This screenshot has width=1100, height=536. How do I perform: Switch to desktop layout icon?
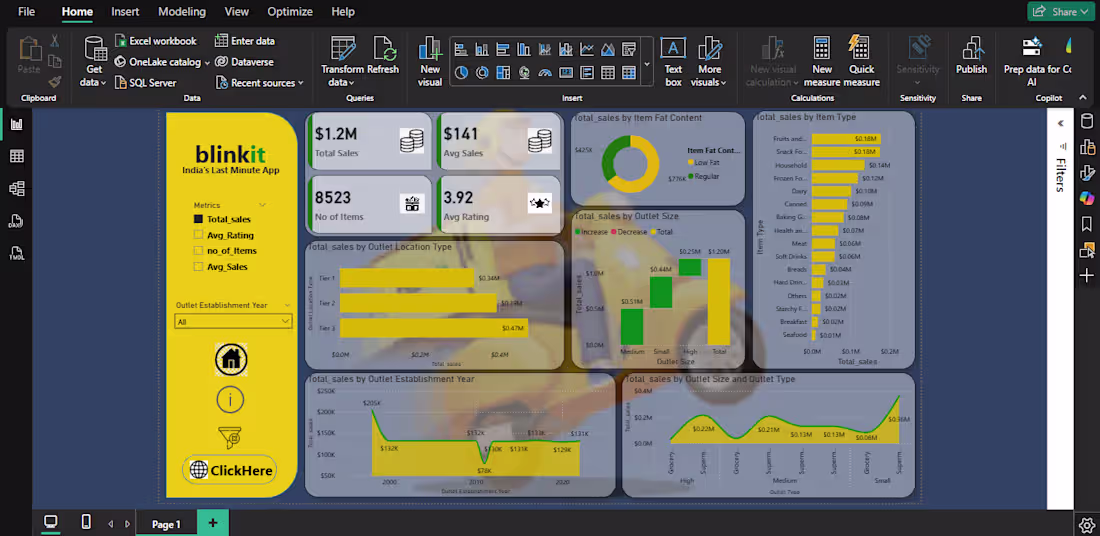pyautogui.click(x=51, y=523)
